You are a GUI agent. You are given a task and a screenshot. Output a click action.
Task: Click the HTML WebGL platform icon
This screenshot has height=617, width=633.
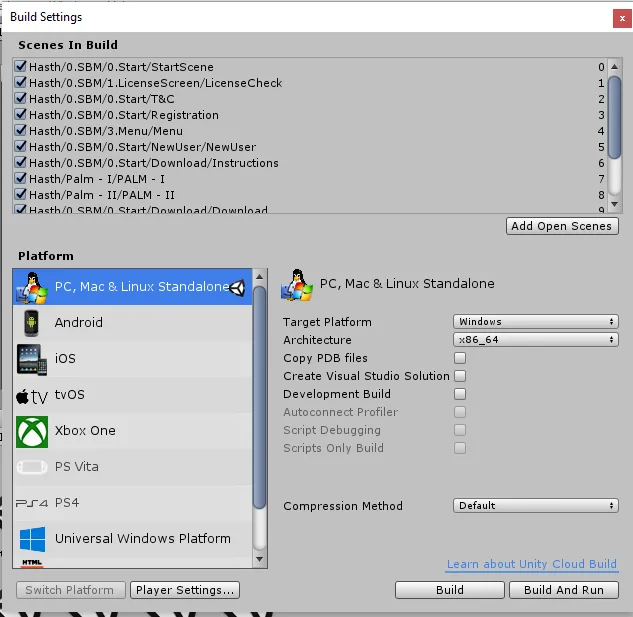(32, 563)
